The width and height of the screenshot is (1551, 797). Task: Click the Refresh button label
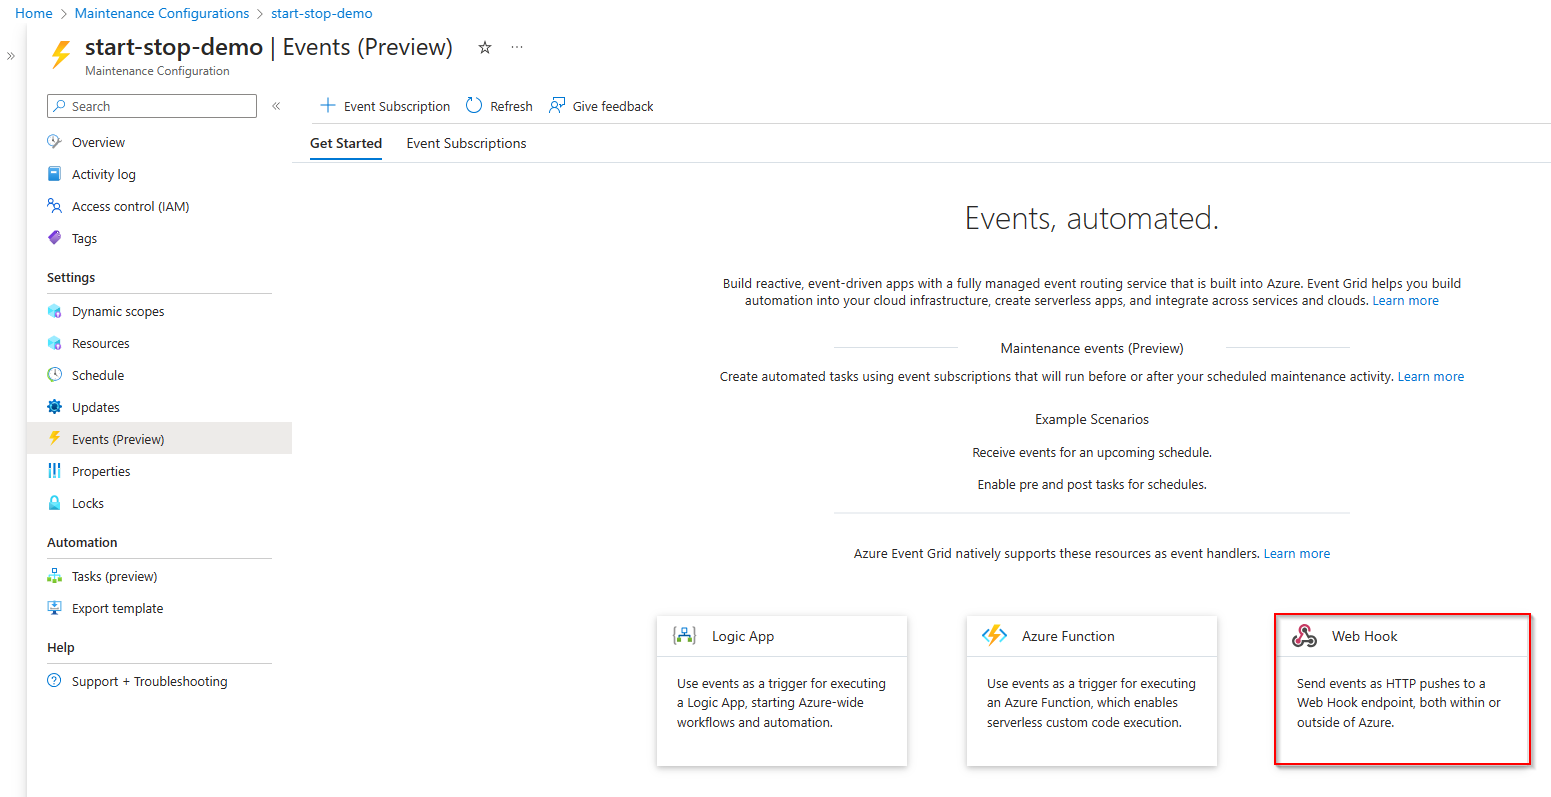511,106
